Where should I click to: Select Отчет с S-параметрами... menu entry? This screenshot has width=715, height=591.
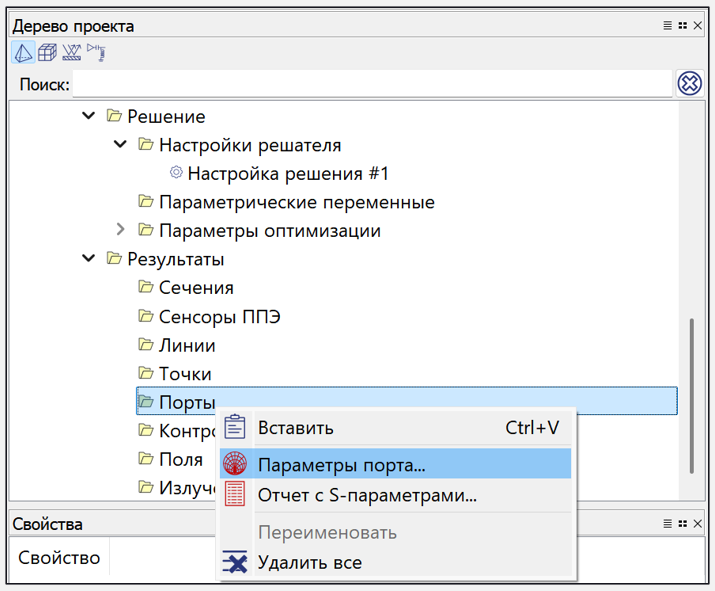click(366, 494)
